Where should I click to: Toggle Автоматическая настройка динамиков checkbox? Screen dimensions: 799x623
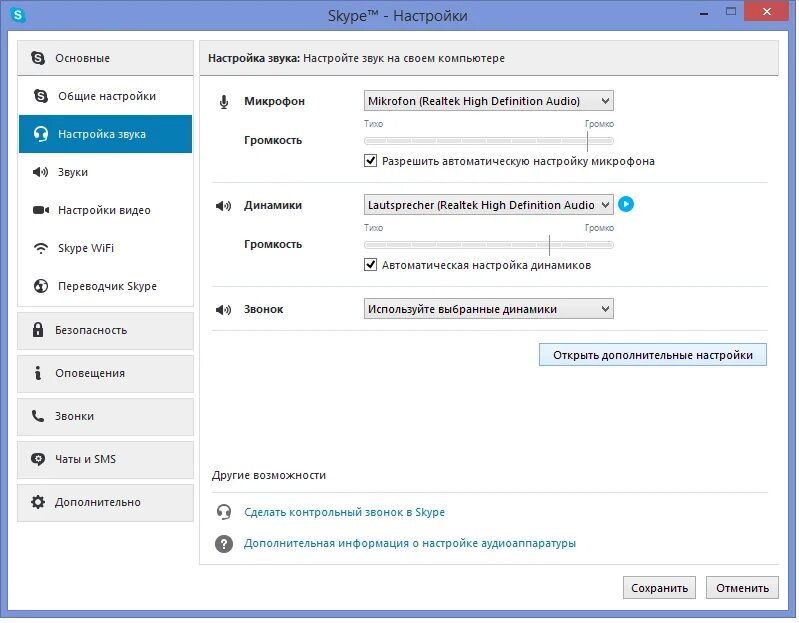tap(370, 265)
